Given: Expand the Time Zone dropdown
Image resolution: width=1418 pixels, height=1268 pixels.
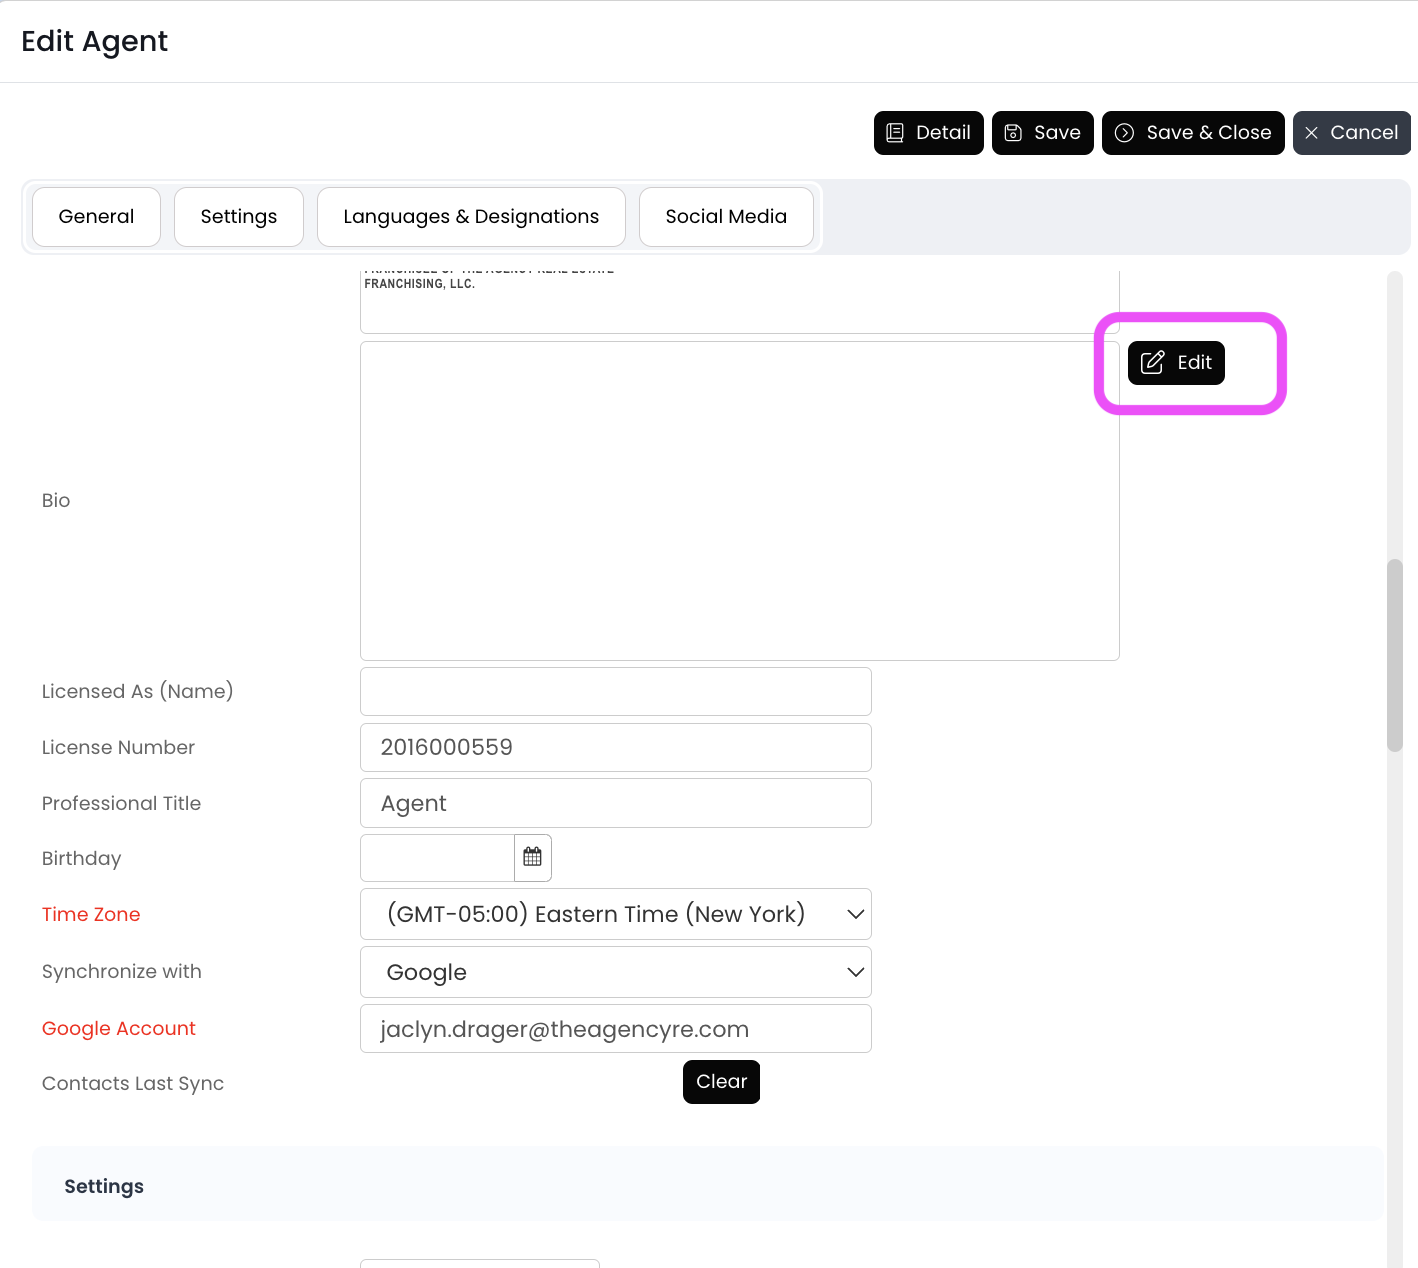Looking at the screenshot, I should 855,914.
